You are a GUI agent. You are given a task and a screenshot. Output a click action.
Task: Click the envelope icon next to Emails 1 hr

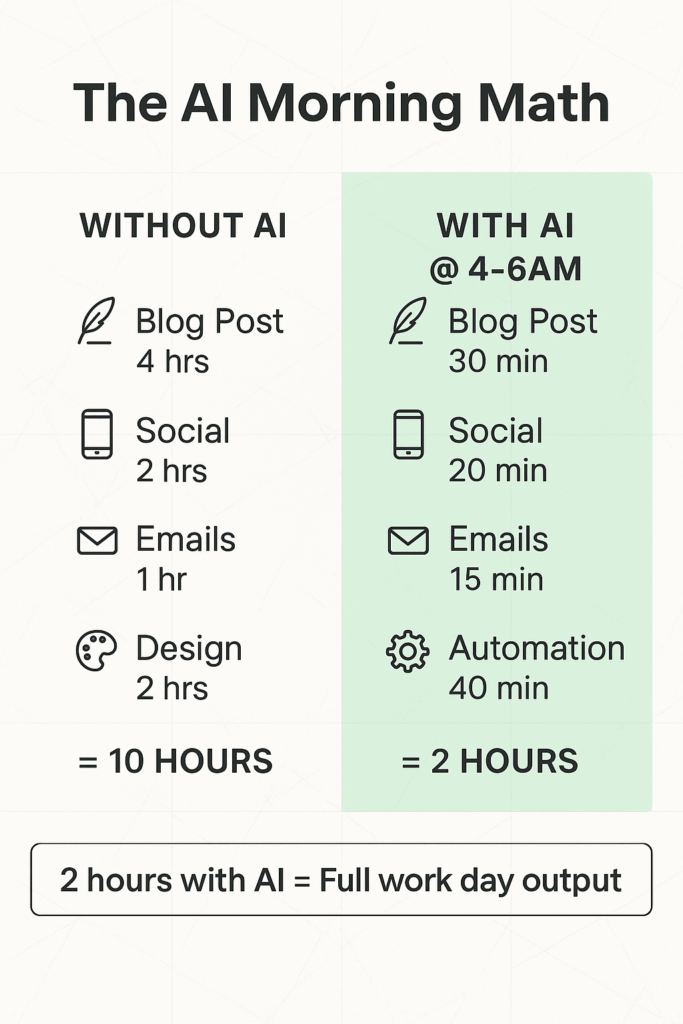pyautogui.click(x=97, y=541)
